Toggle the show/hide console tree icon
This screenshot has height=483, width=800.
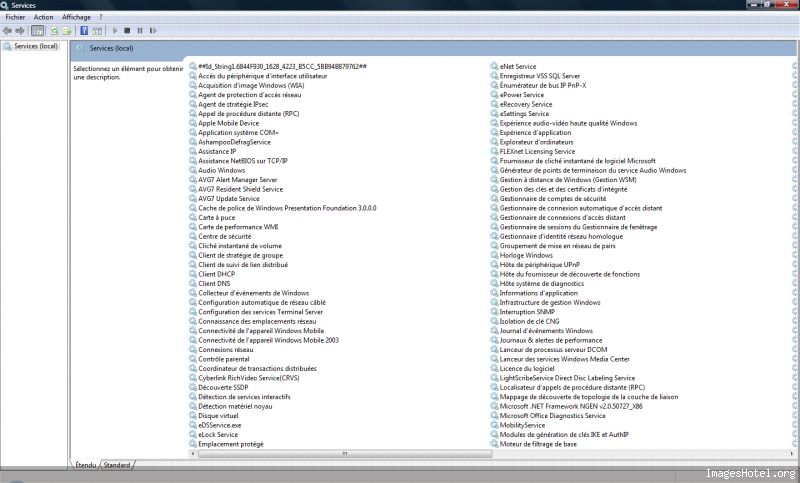(x=37, y=31)
